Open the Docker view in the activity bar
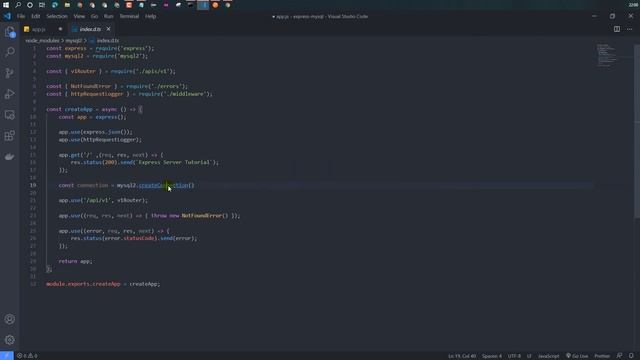 pyautogui.click(x=10, y=157)
